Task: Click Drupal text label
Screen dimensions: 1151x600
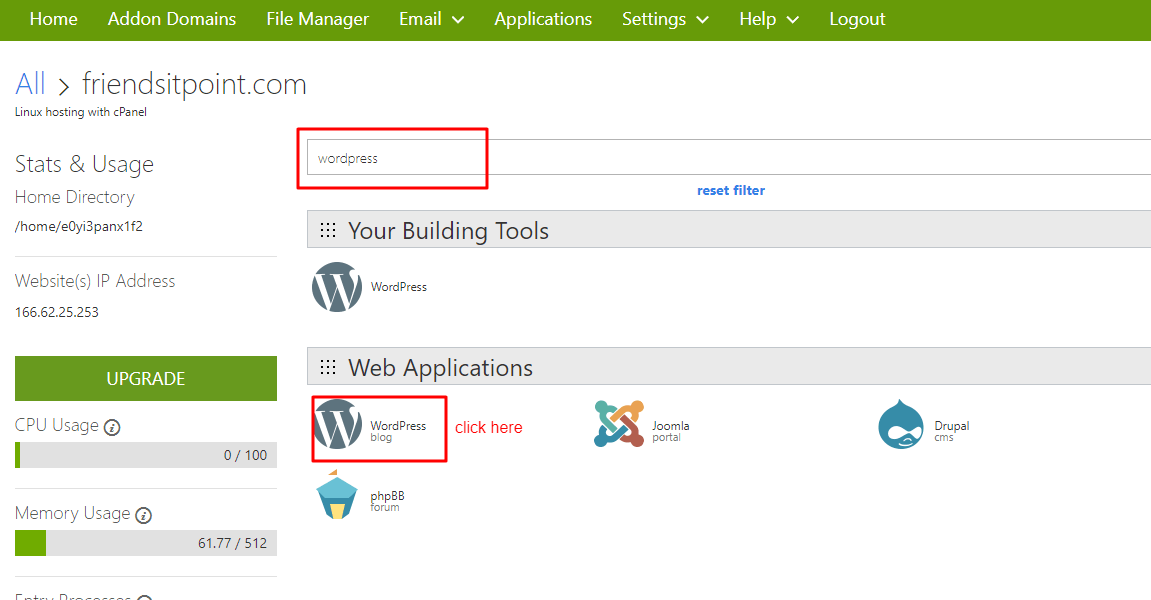Action: click(952, 426)
